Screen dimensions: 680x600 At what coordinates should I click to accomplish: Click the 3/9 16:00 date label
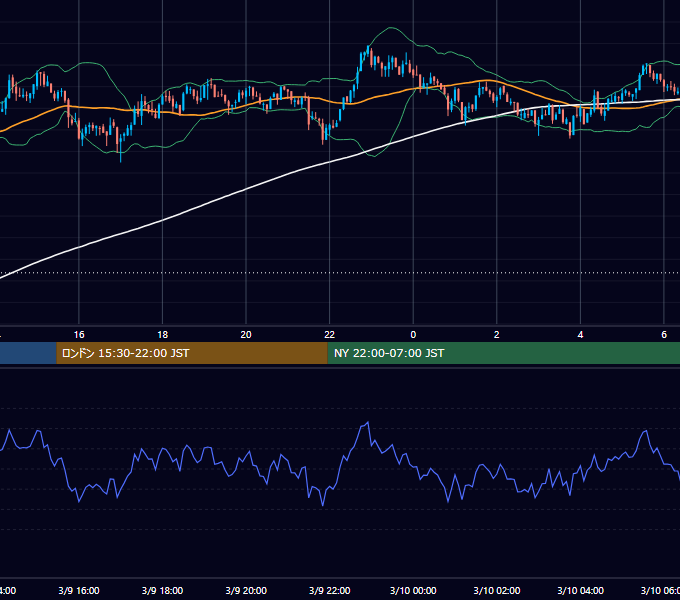[79, 590]
